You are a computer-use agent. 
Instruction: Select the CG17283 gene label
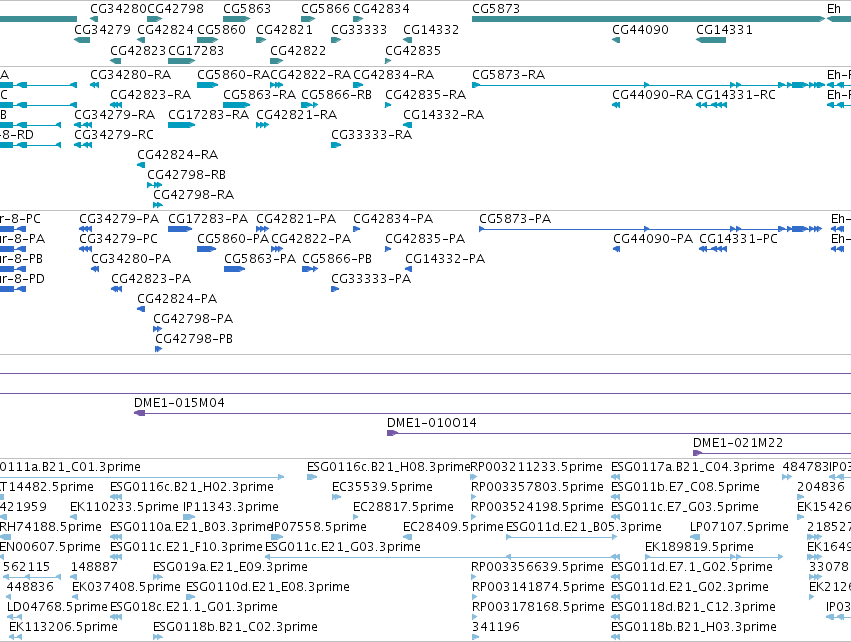196,50
